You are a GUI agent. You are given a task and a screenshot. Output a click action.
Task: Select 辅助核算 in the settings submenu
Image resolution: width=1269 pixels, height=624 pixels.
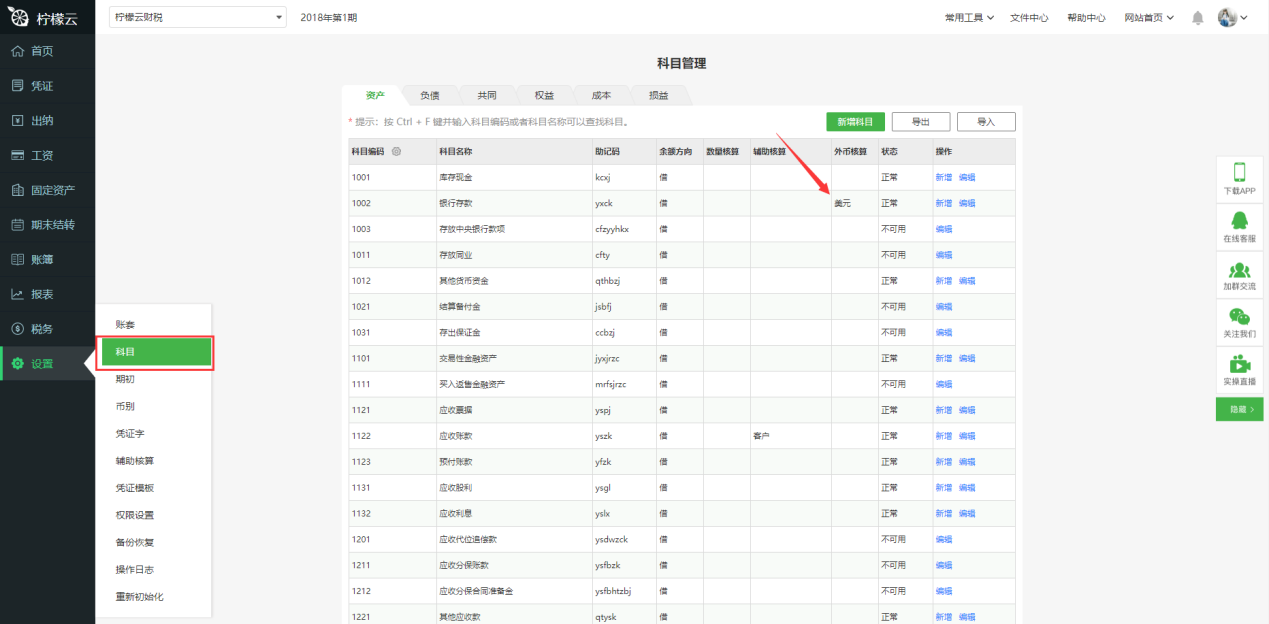pyautogui.click(x=134, y=461)
